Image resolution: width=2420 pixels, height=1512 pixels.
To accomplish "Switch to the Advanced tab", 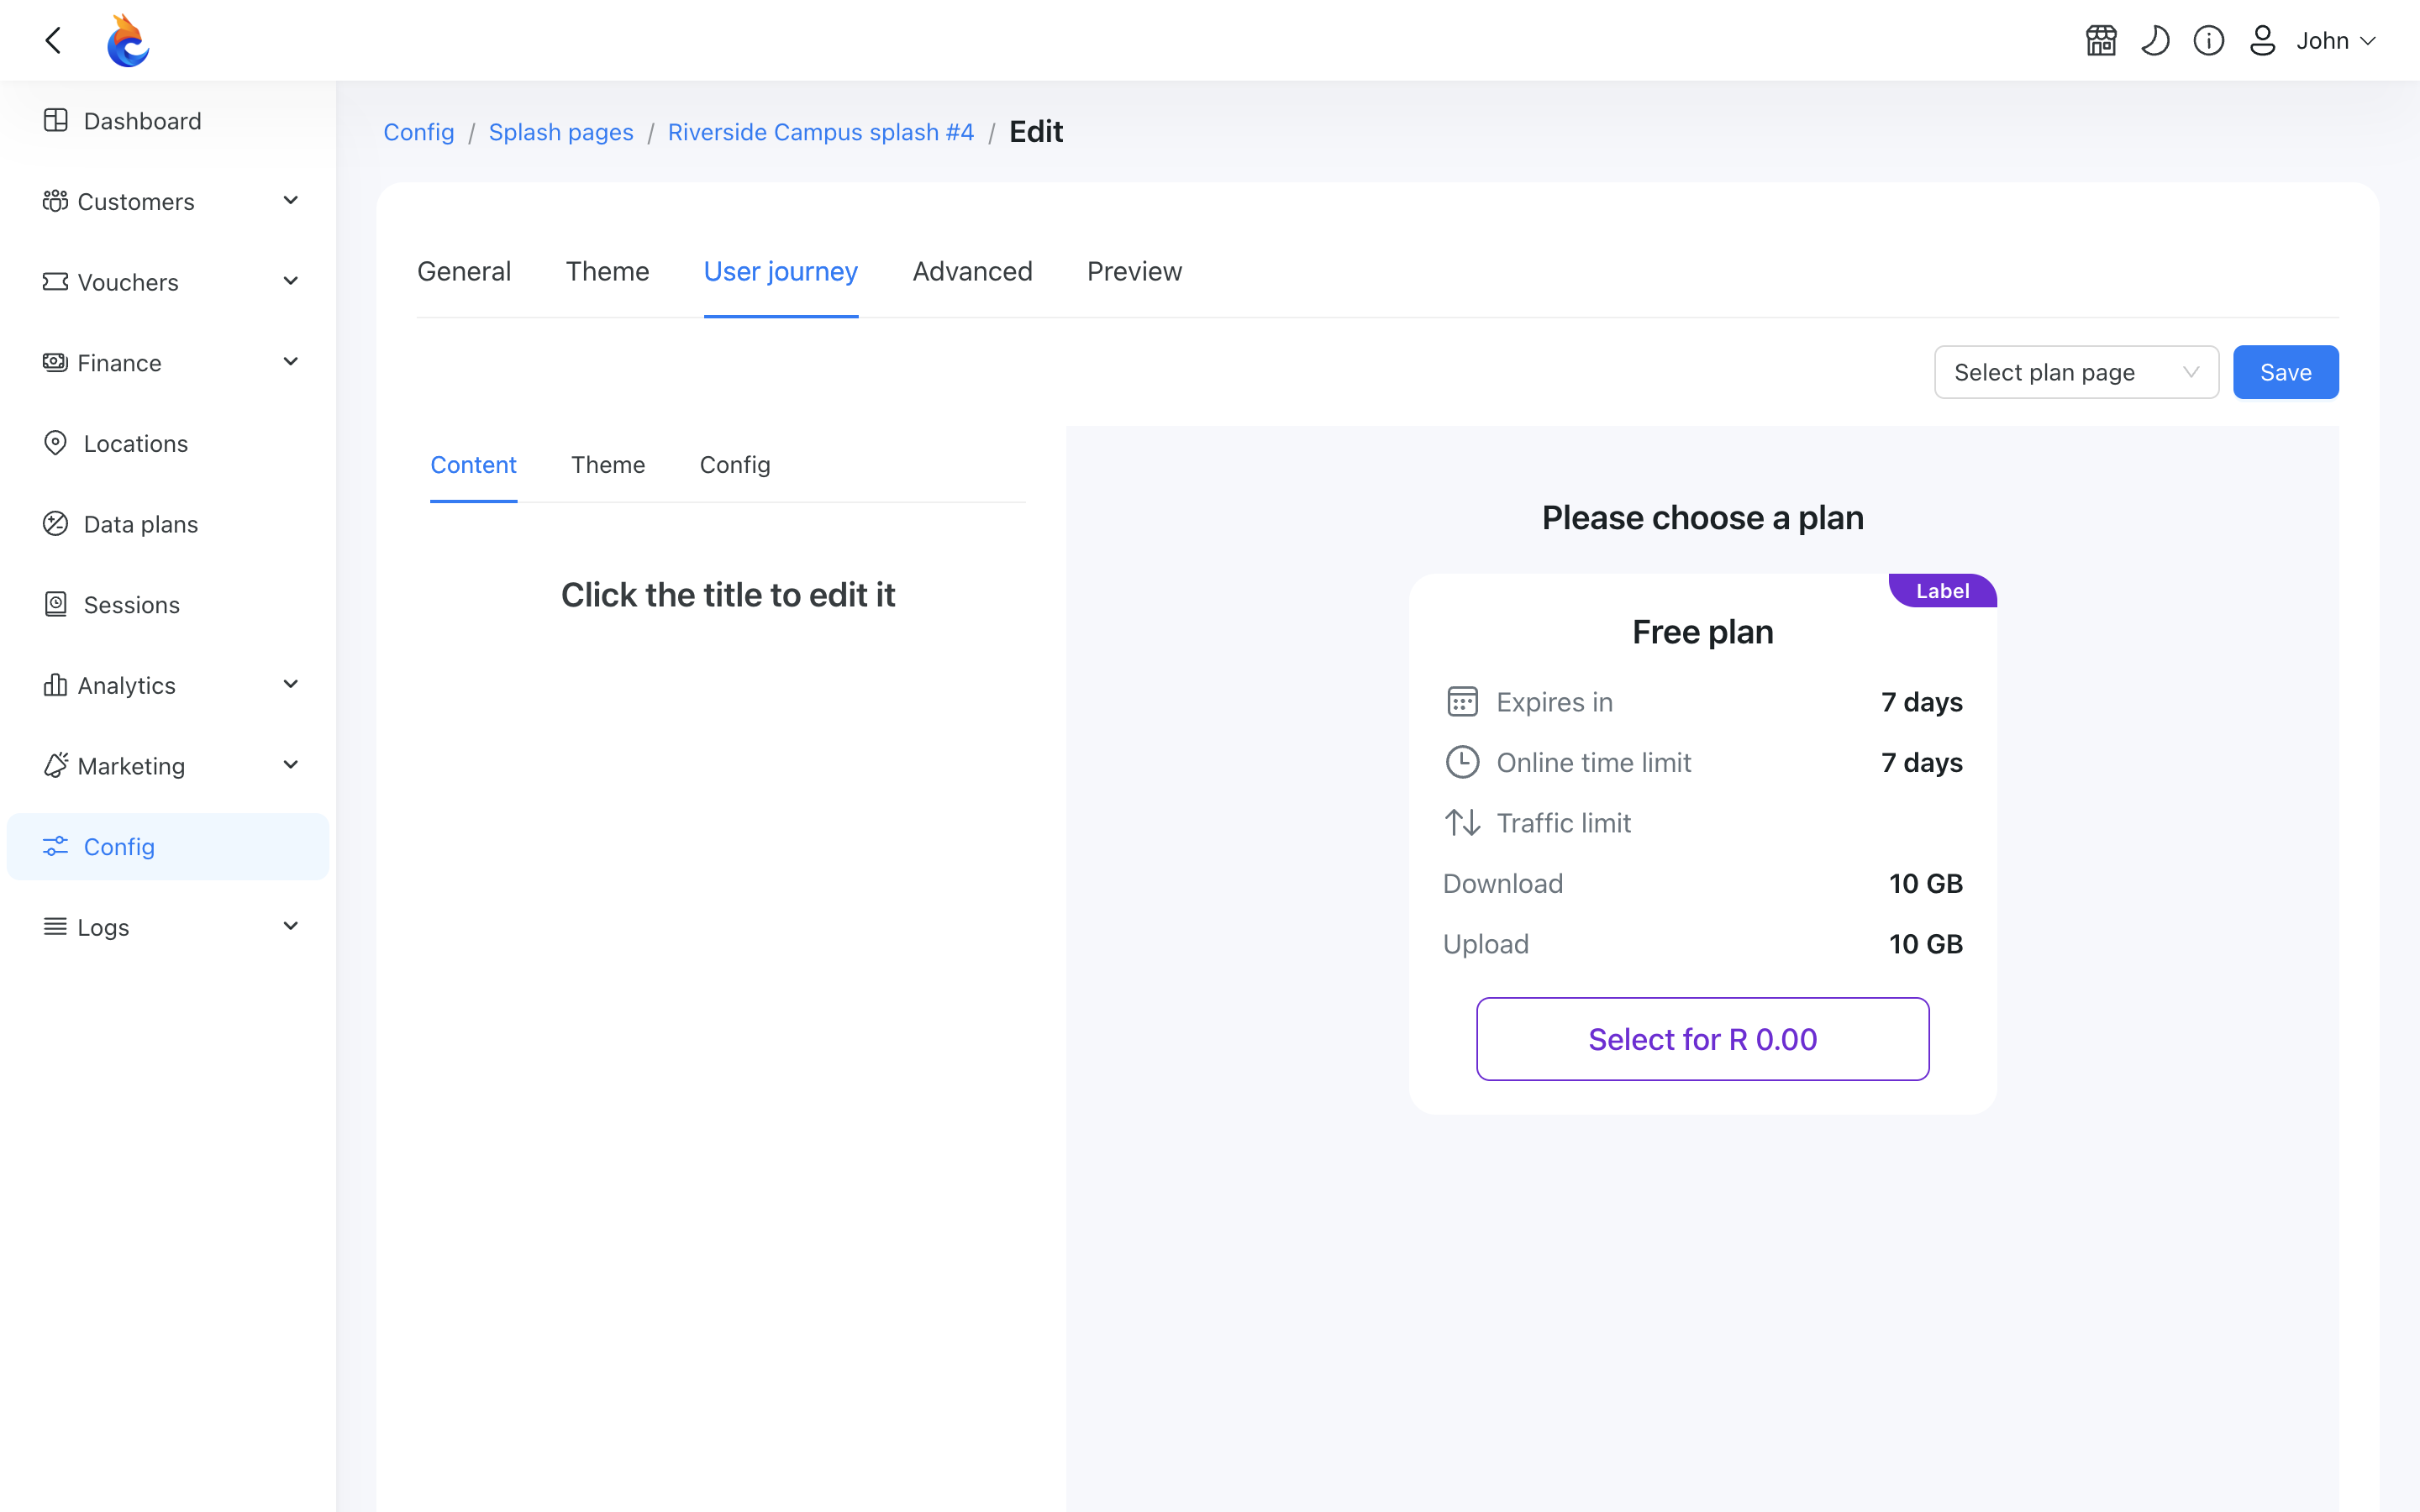I will 972,271.
